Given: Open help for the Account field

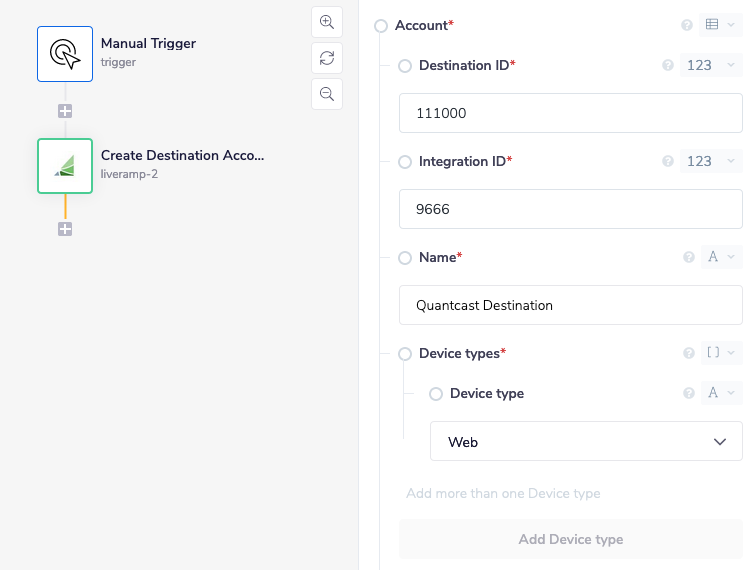Looking at the screenshot, I should pos(687,26).
